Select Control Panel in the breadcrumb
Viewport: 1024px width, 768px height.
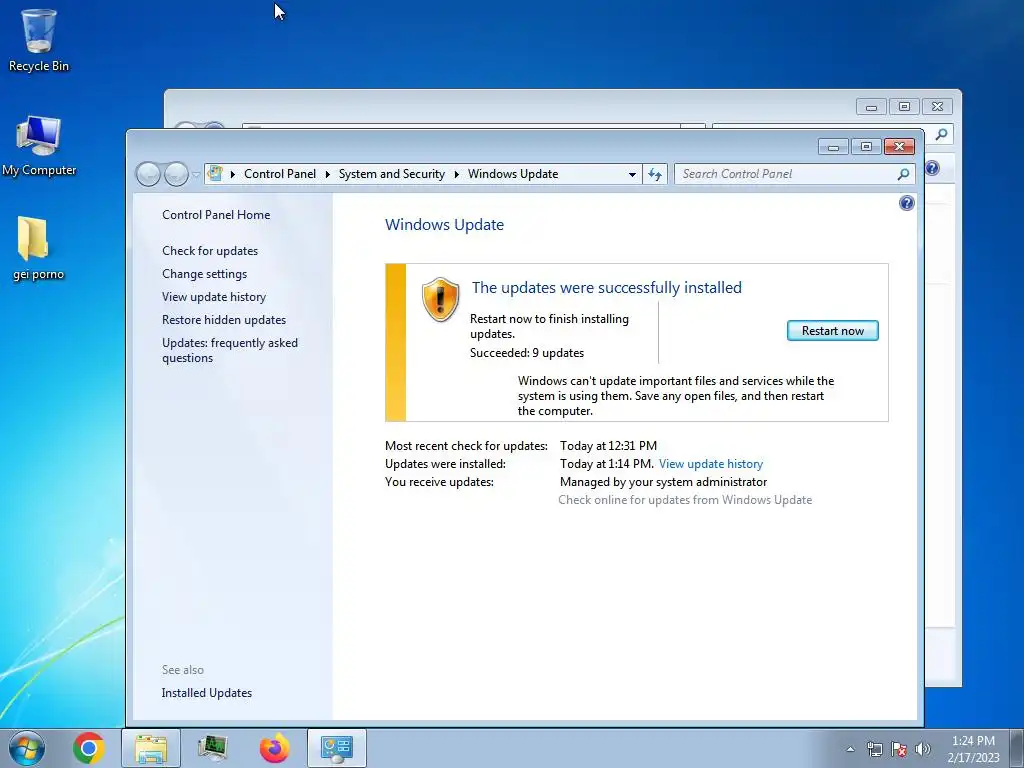point(280,174)
